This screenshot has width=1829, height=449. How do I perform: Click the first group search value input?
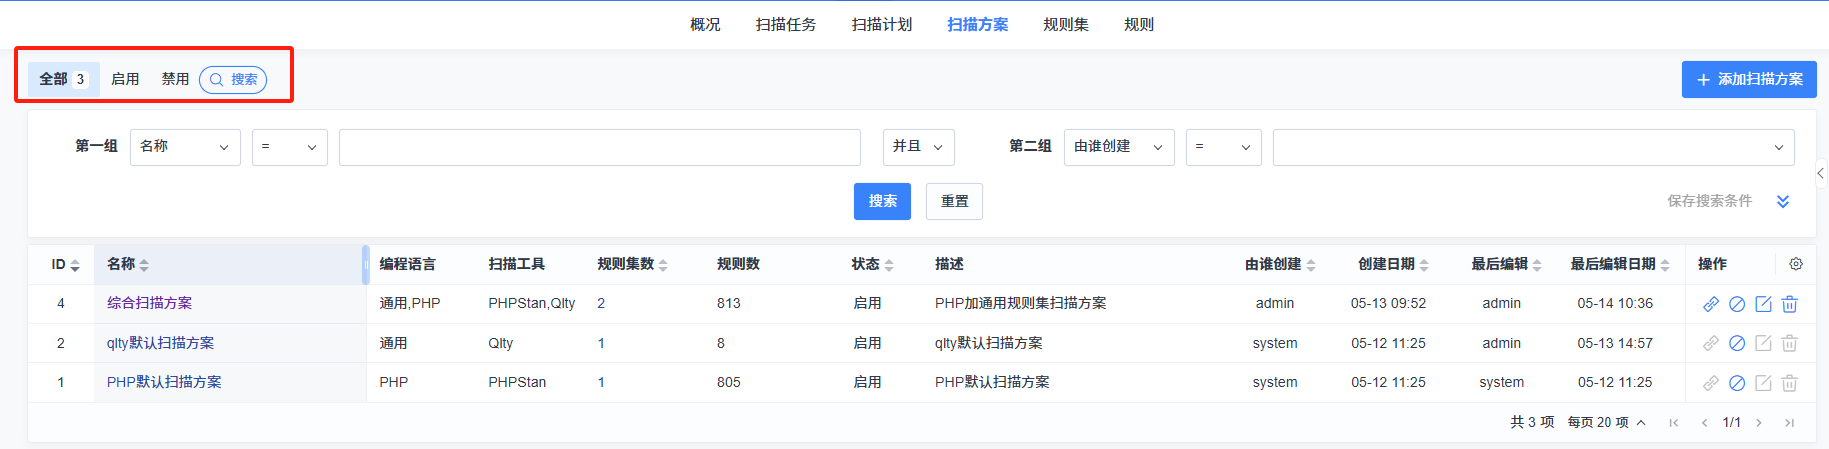pos(599,147)
